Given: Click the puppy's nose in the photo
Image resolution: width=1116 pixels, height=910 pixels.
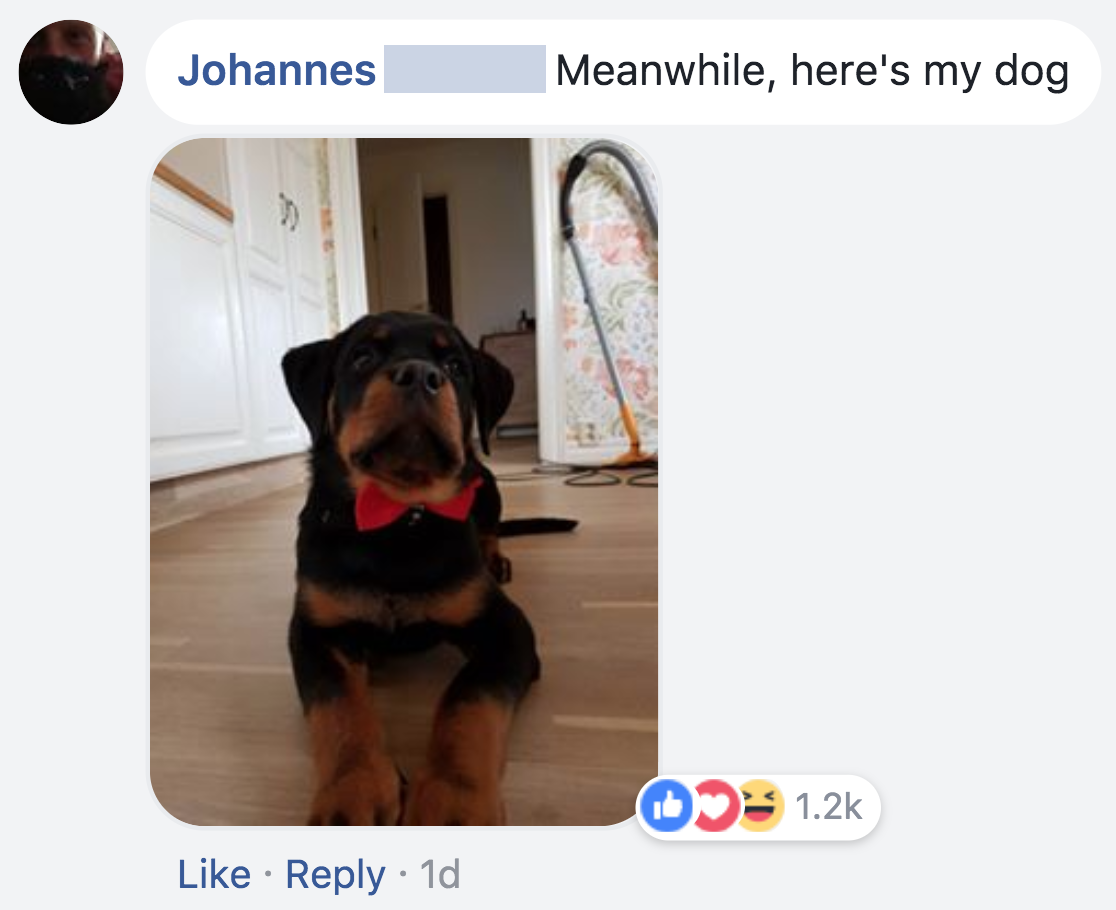Looking at the screenshot, I should 419,376.
